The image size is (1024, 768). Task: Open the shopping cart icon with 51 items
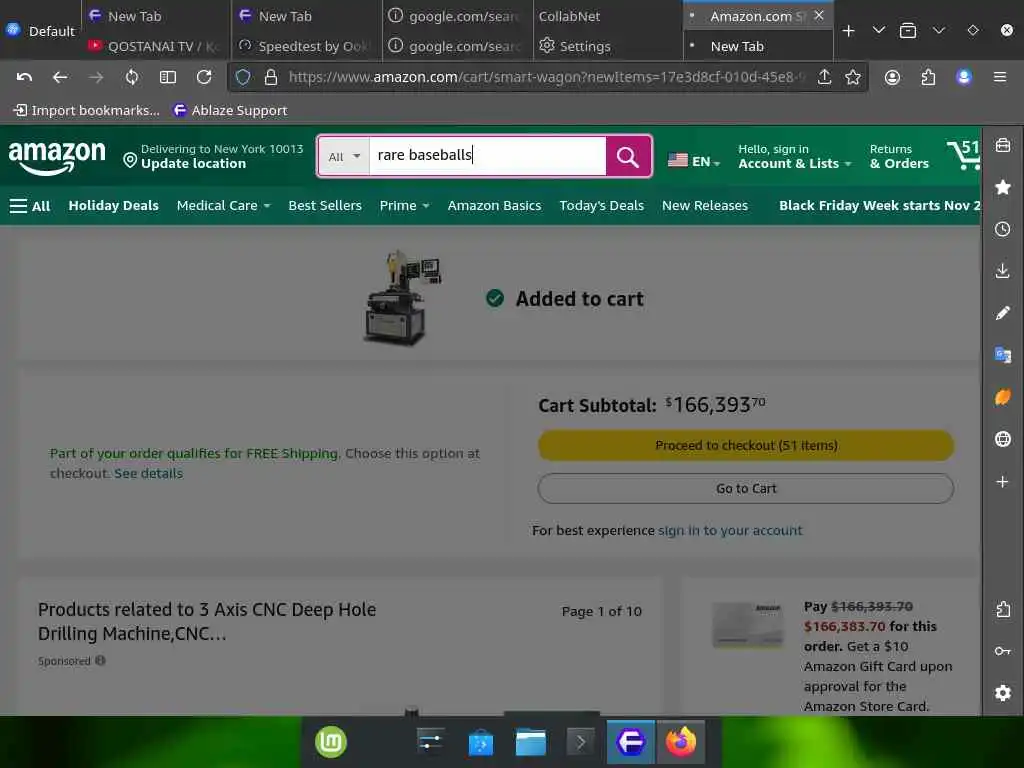tap(964, 155)
